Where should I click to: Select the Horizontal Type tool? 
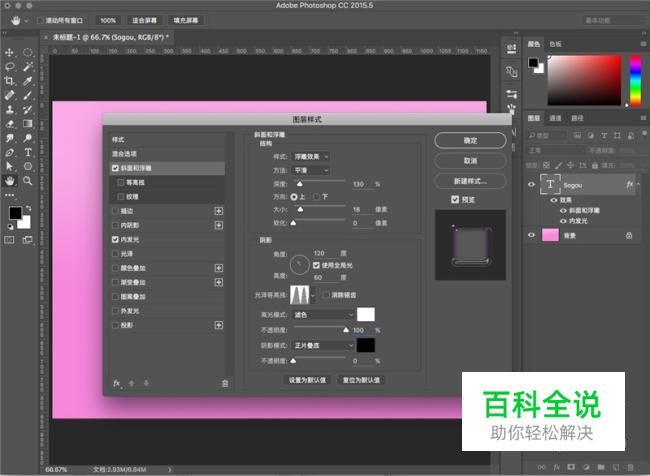click(x=27, y=152)
